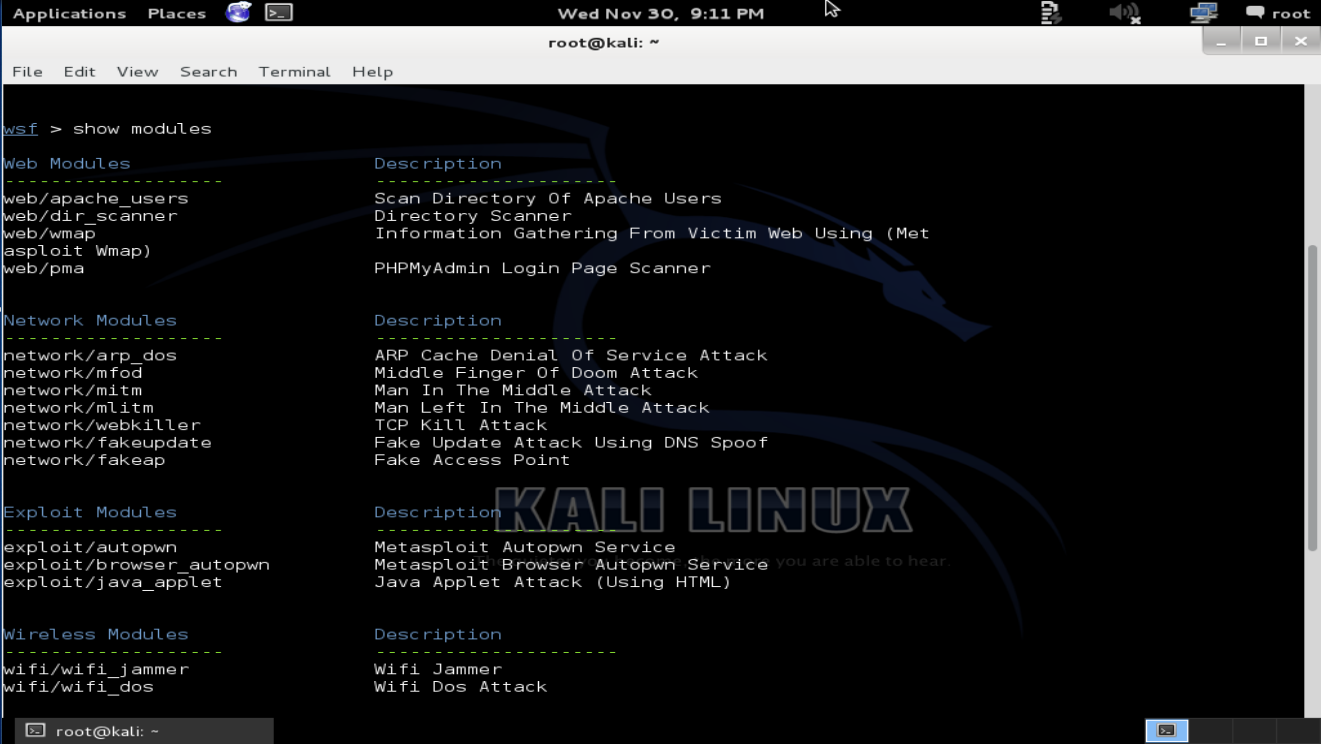Click the network/arp_dos module name
This screenshot has height=744, width=1321.
click(90, 355)
